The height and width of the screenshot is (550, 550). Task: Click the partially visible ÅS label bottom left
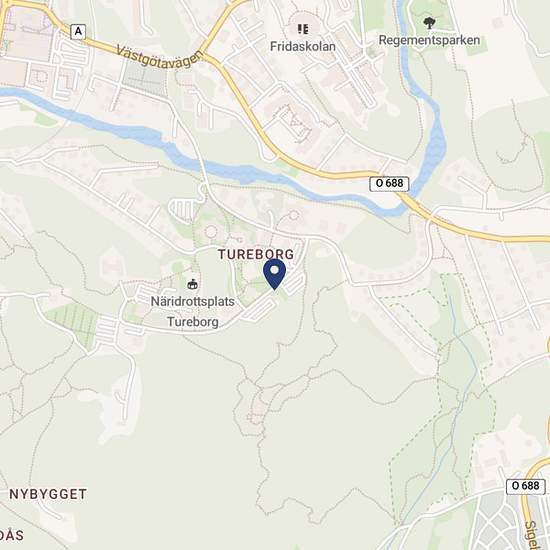click(x=12, y=536)
